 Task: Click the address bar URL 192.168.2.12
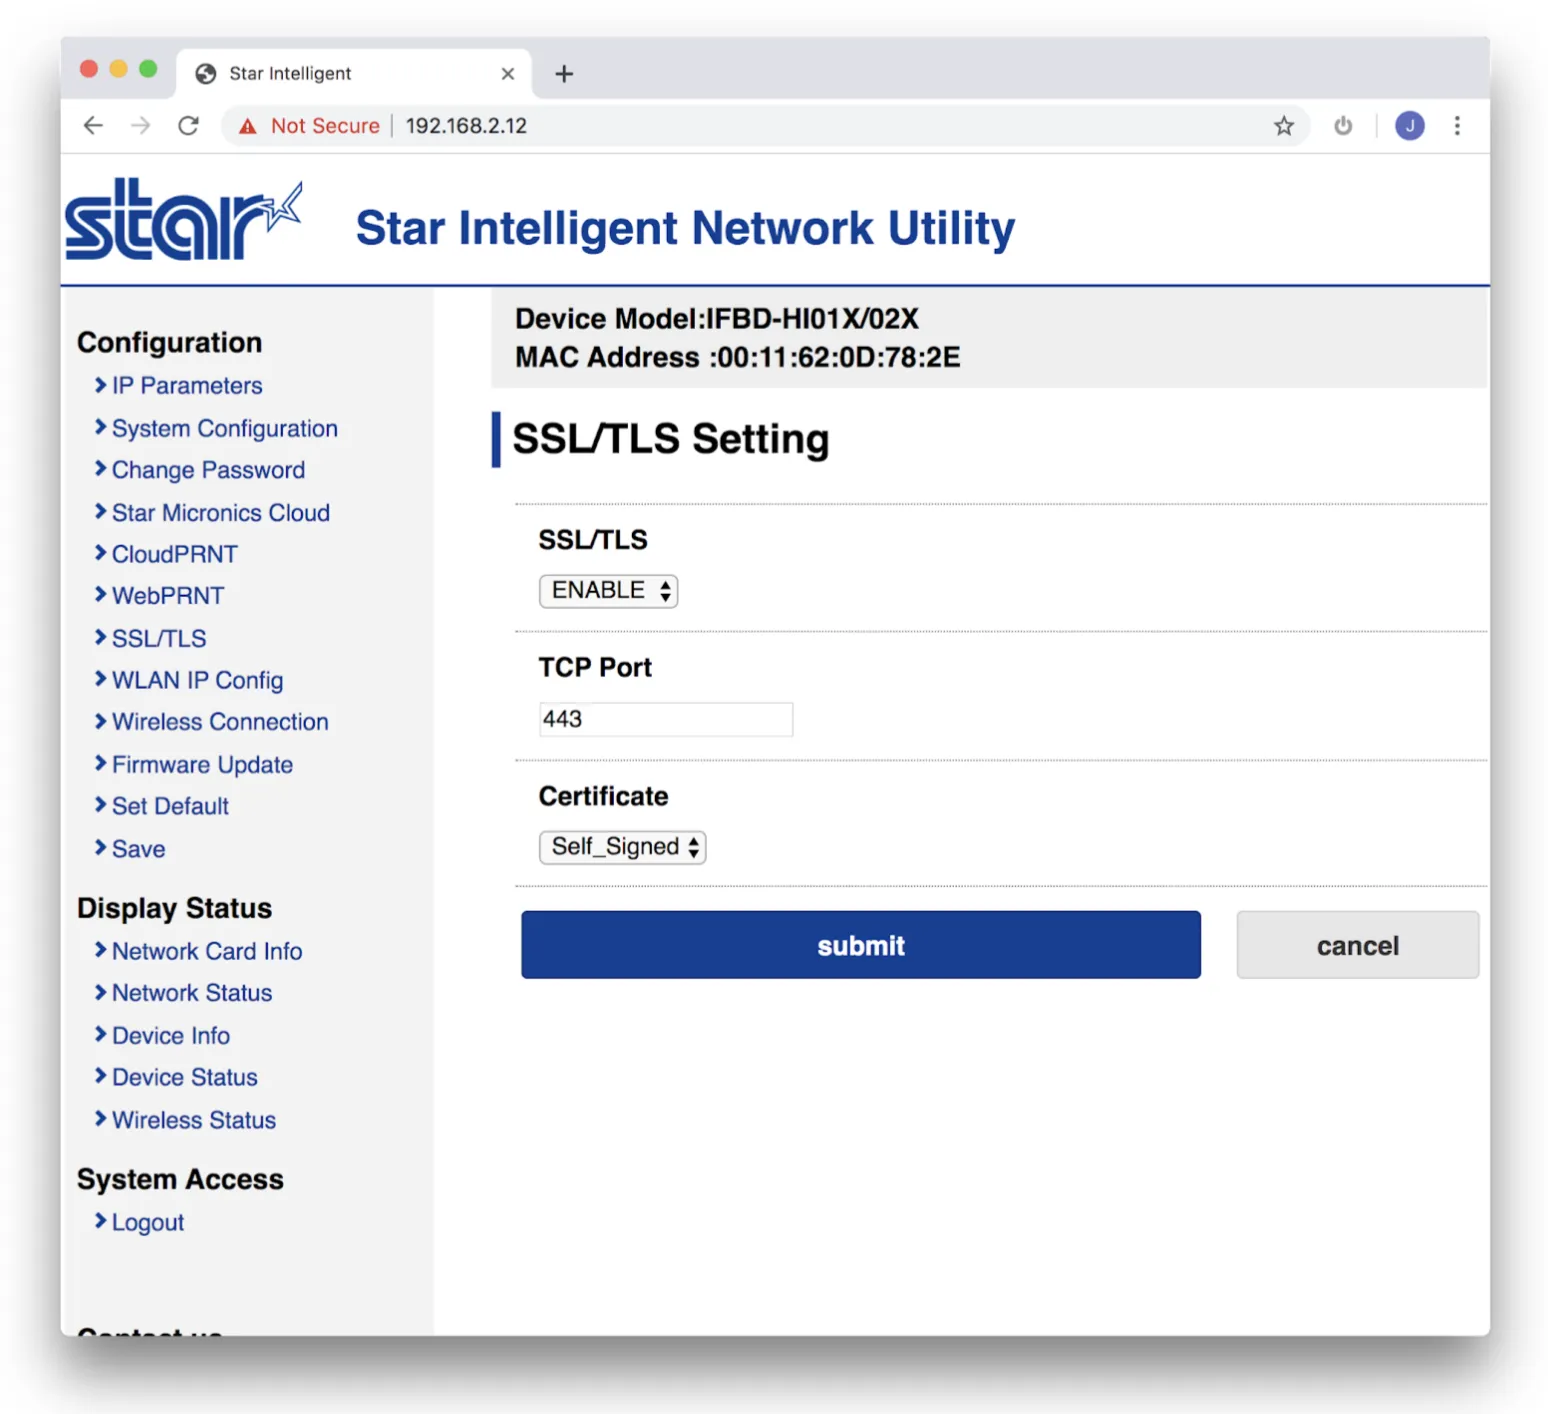pyautogui.click(x=466, y=126)
